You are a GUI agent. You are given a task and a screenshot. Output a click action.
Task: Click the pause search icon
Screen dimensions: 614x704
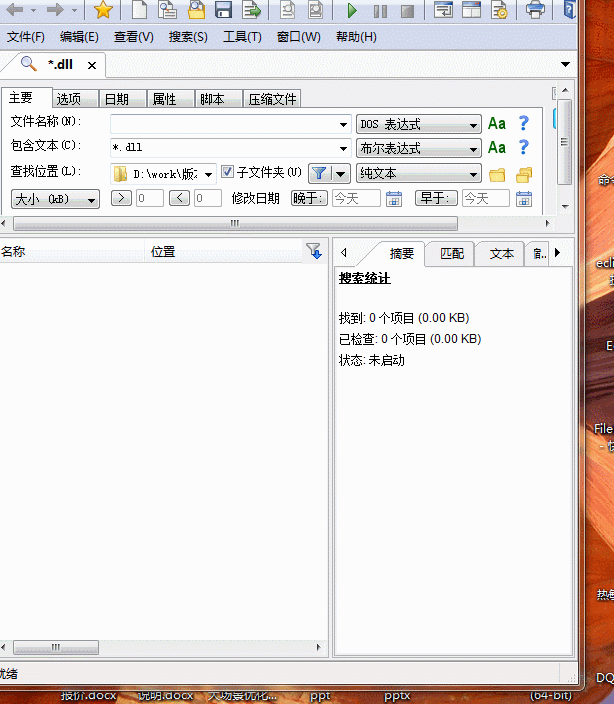coord(380,11)
